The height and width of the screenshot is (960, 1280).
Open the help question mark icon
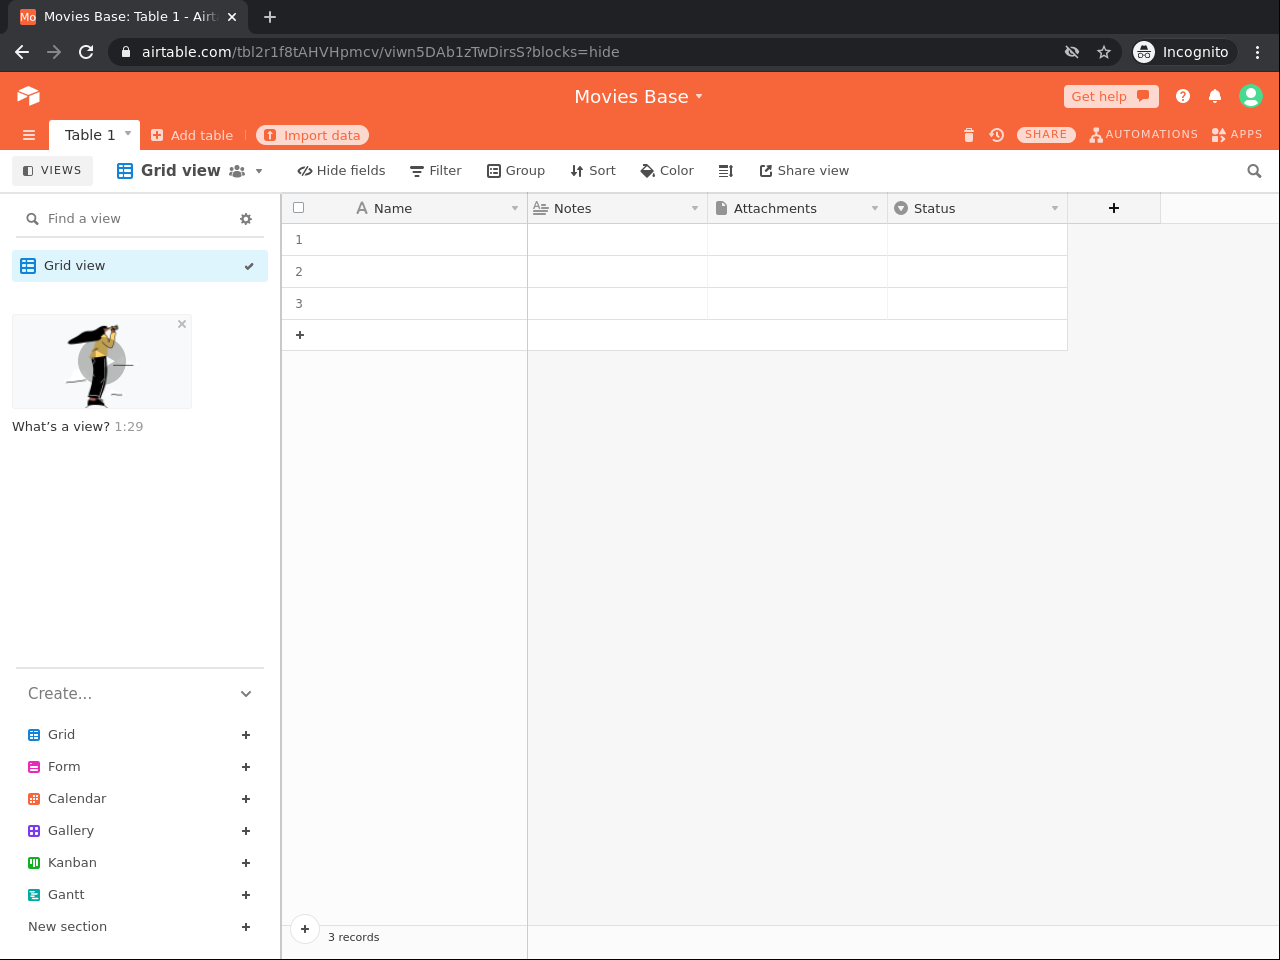click(1183, 96)
